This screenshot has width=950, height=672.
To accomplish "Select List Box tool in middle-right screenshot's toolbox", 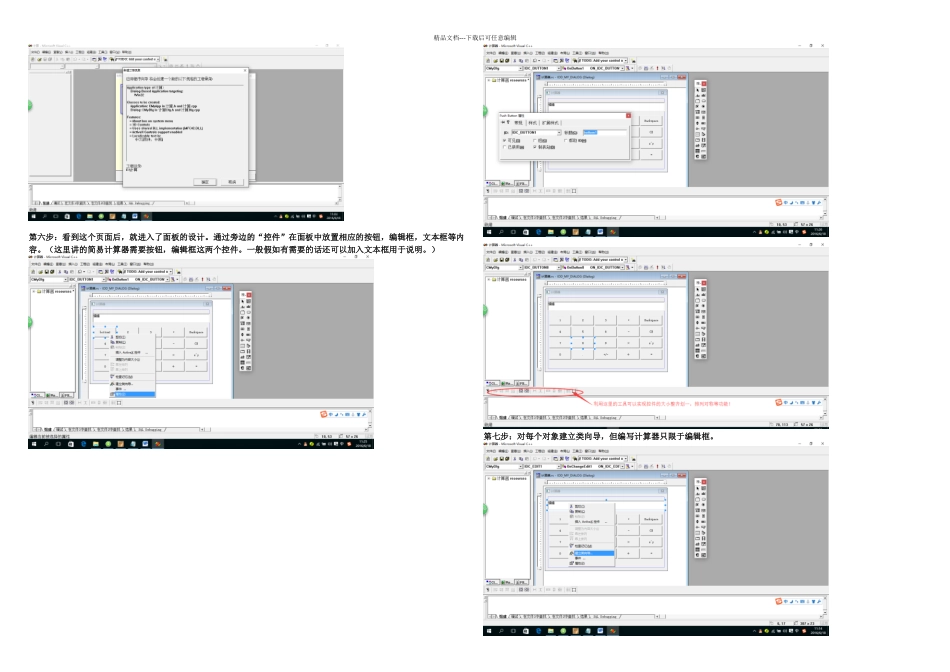I will [703, 311].
